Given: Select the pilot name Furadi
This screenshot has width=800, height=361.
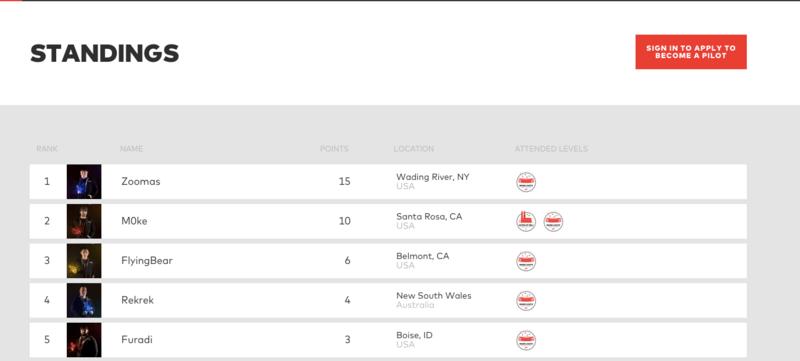Looking at the screenshot, I should point(137,340).
